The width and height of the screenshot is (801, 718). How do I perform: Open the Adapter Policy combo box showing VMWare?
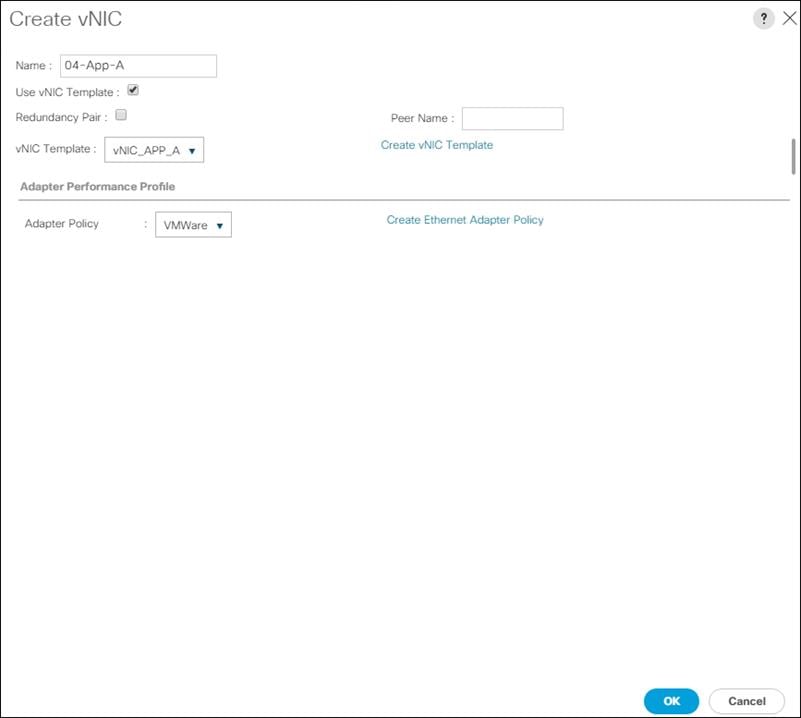193,224
